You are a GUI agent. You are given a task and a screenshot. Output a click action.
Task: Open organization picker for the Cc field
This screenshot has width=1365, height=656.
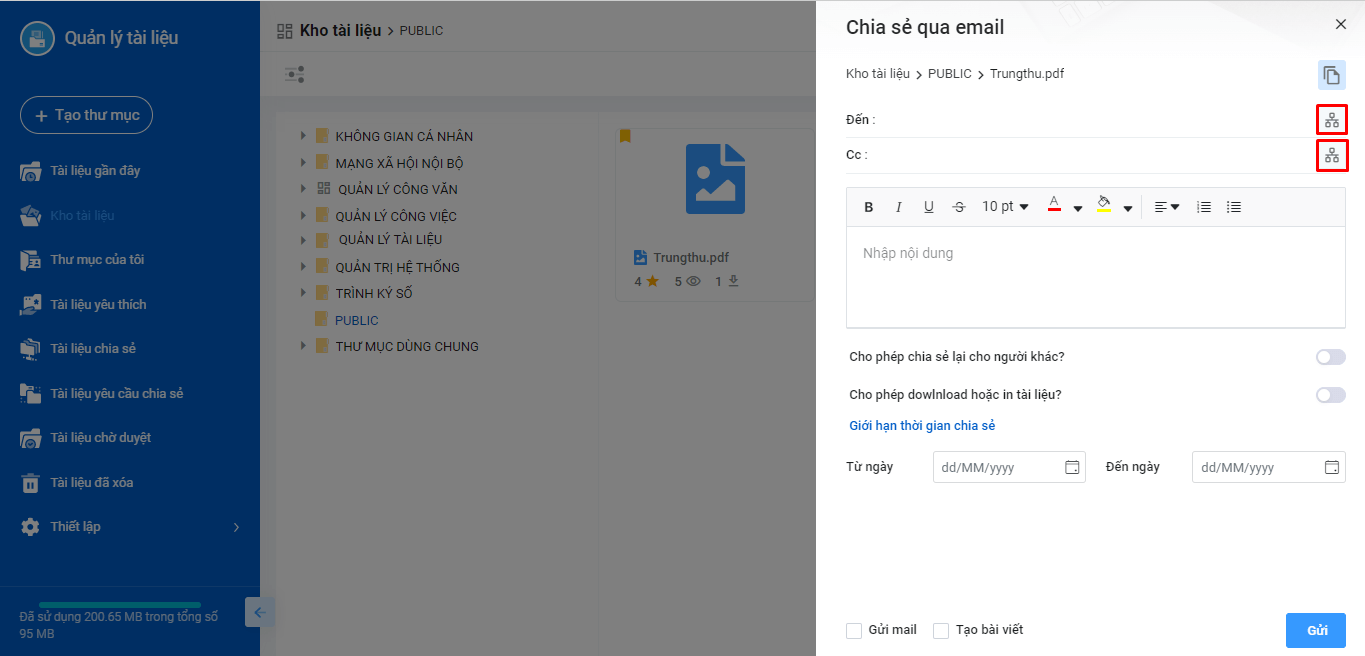1331,155
